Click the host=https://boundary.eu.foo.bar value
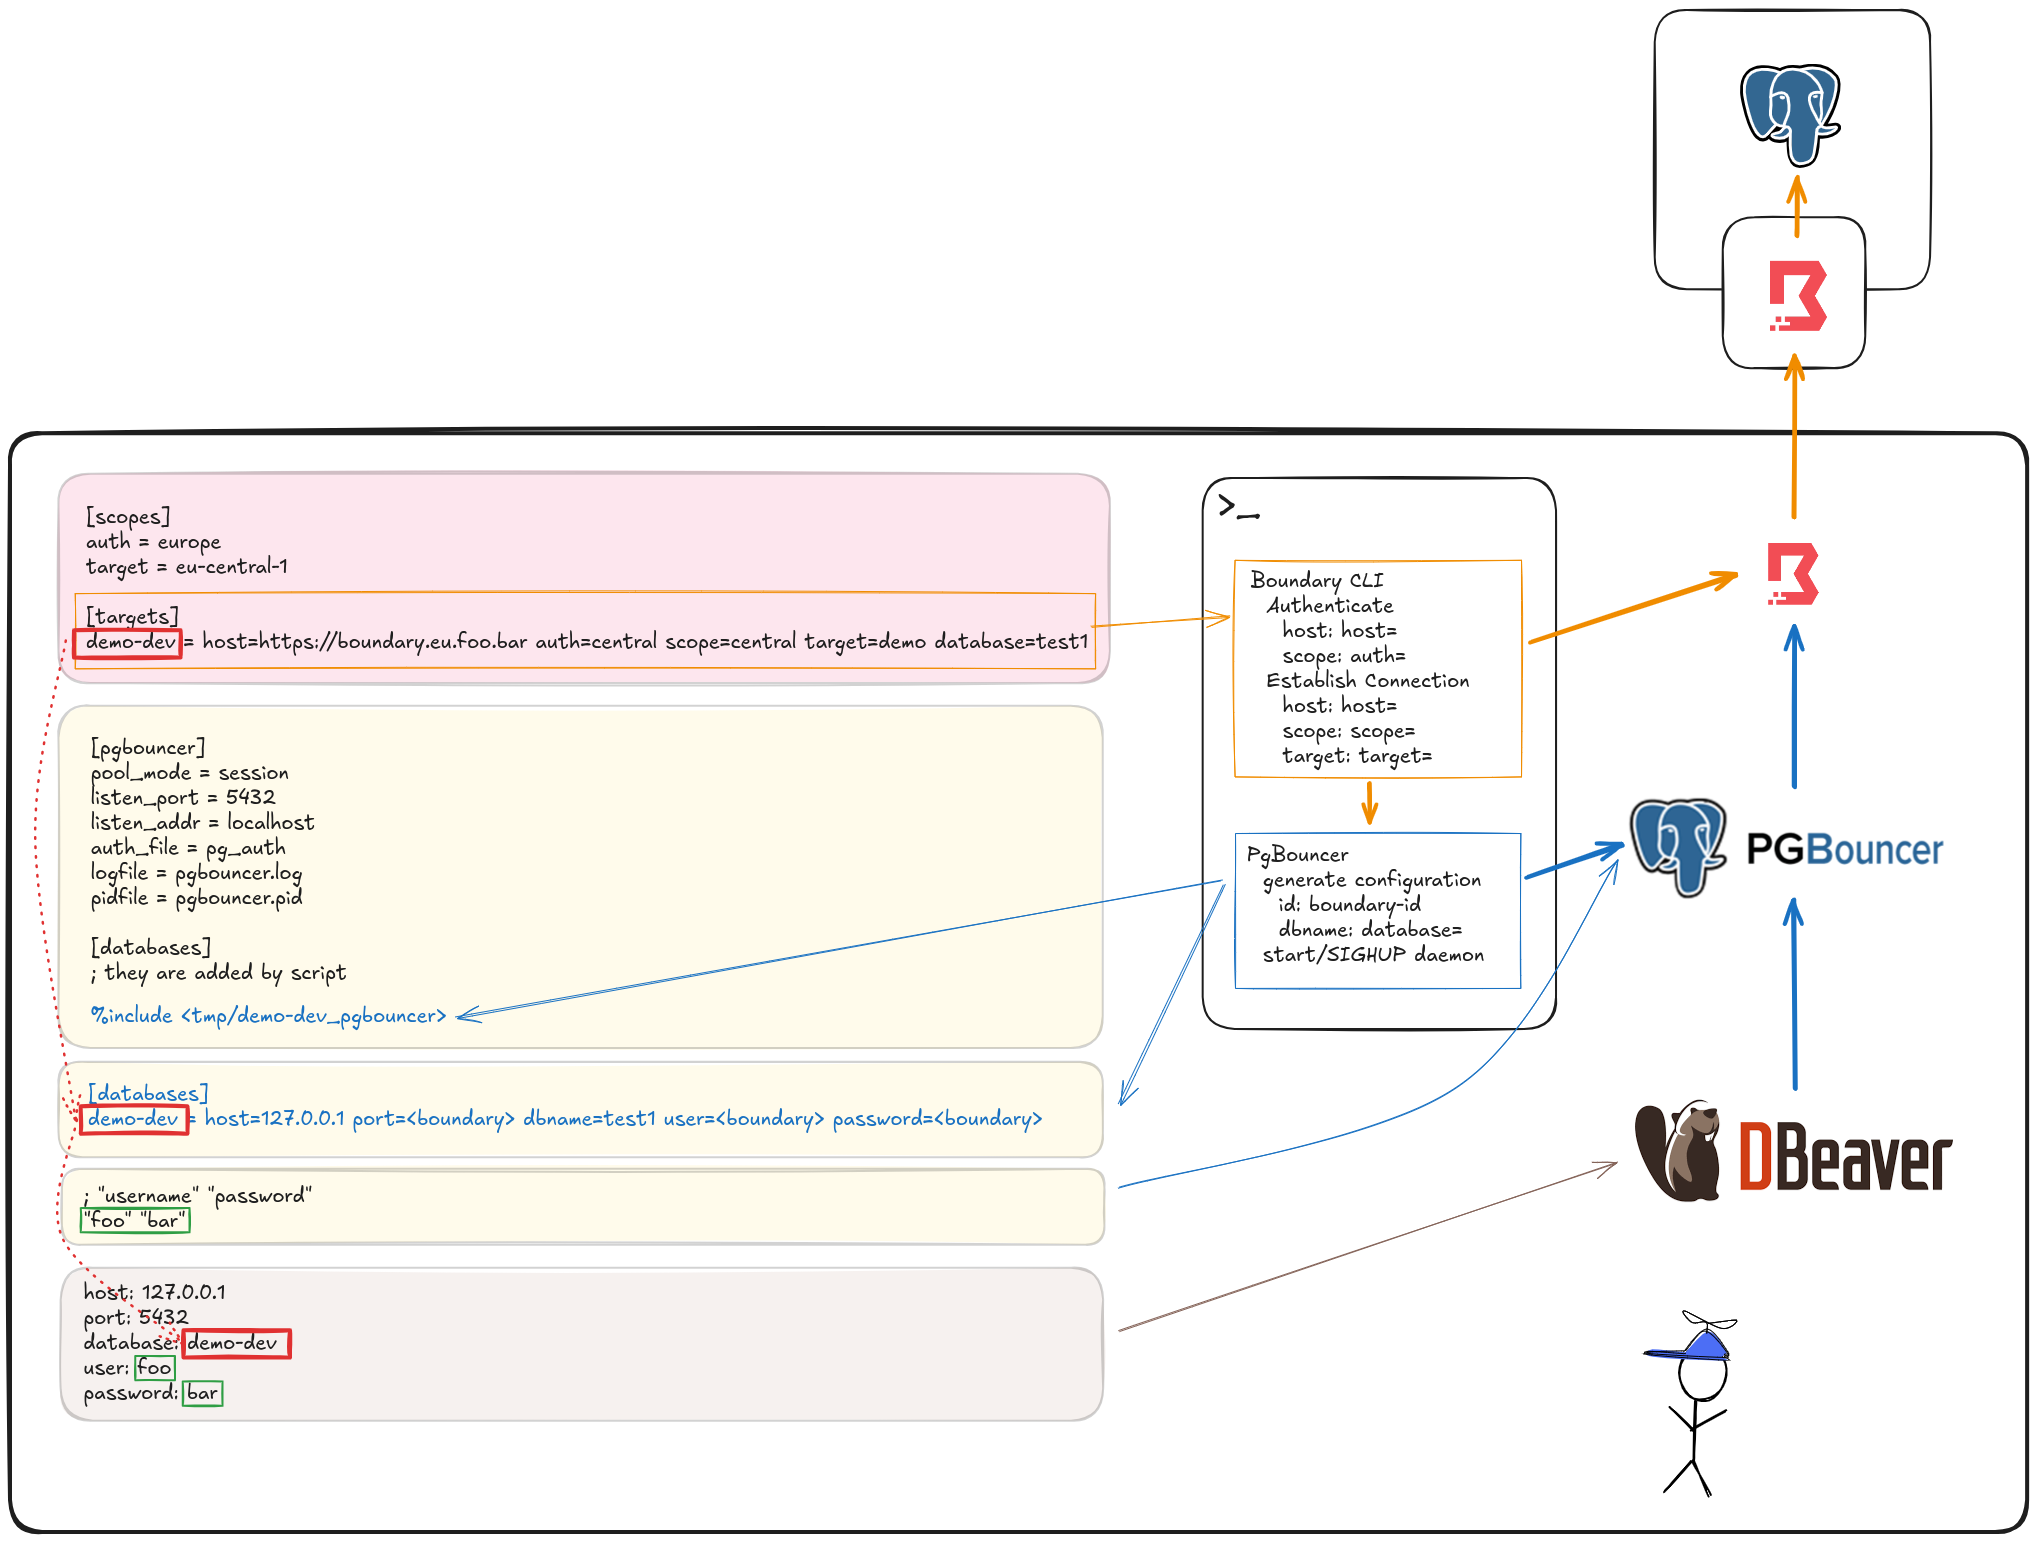Viewport: 2037px width, 1542px height. 364,642
